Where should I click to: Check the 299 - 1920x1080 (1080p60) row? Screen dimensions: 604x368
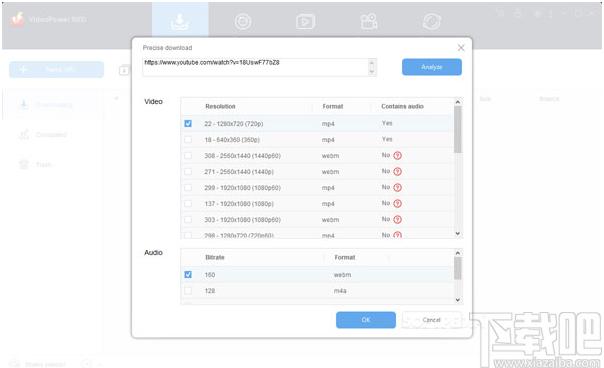click(x=188, y=188)
